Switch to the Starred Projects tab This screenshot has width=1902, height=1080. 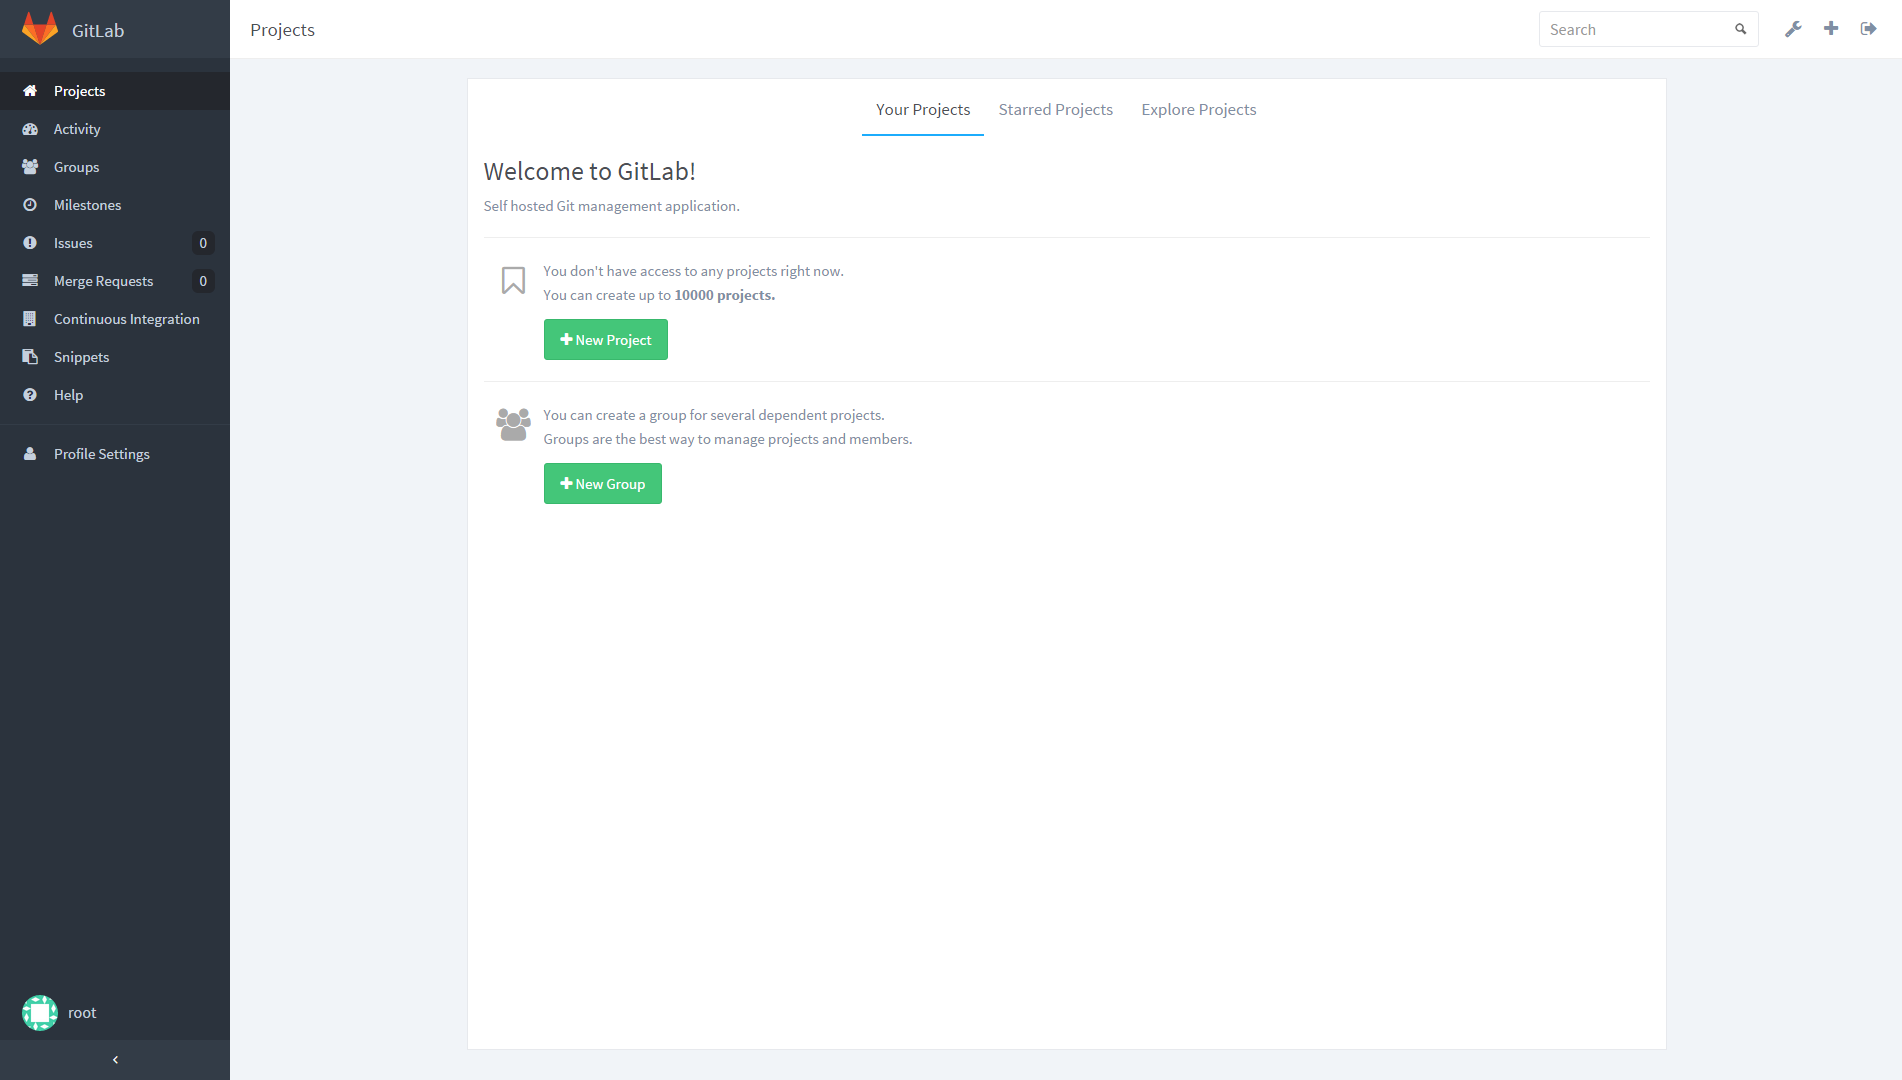click(1055, 109)
